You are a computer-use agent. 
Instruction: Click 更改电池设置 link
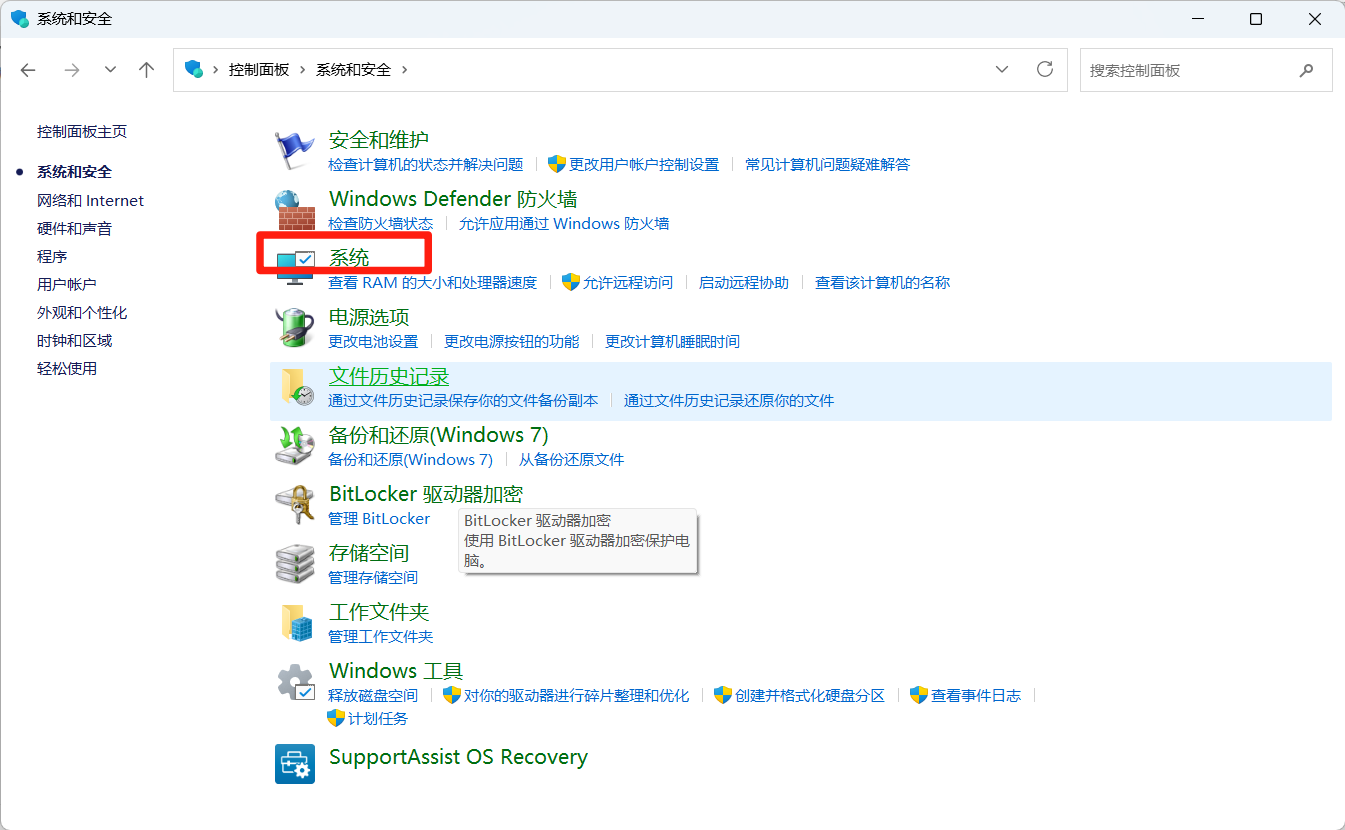click(373, 342)
